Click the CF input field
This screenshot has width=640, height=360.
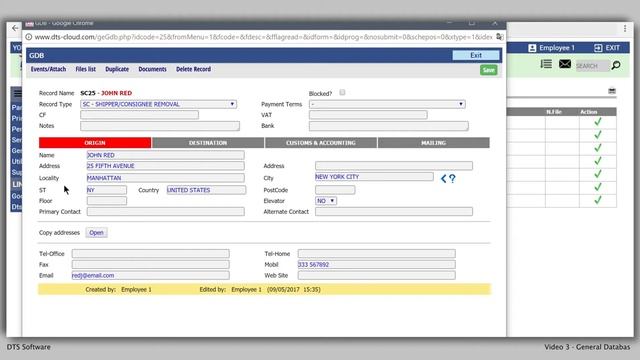point(140,115)
